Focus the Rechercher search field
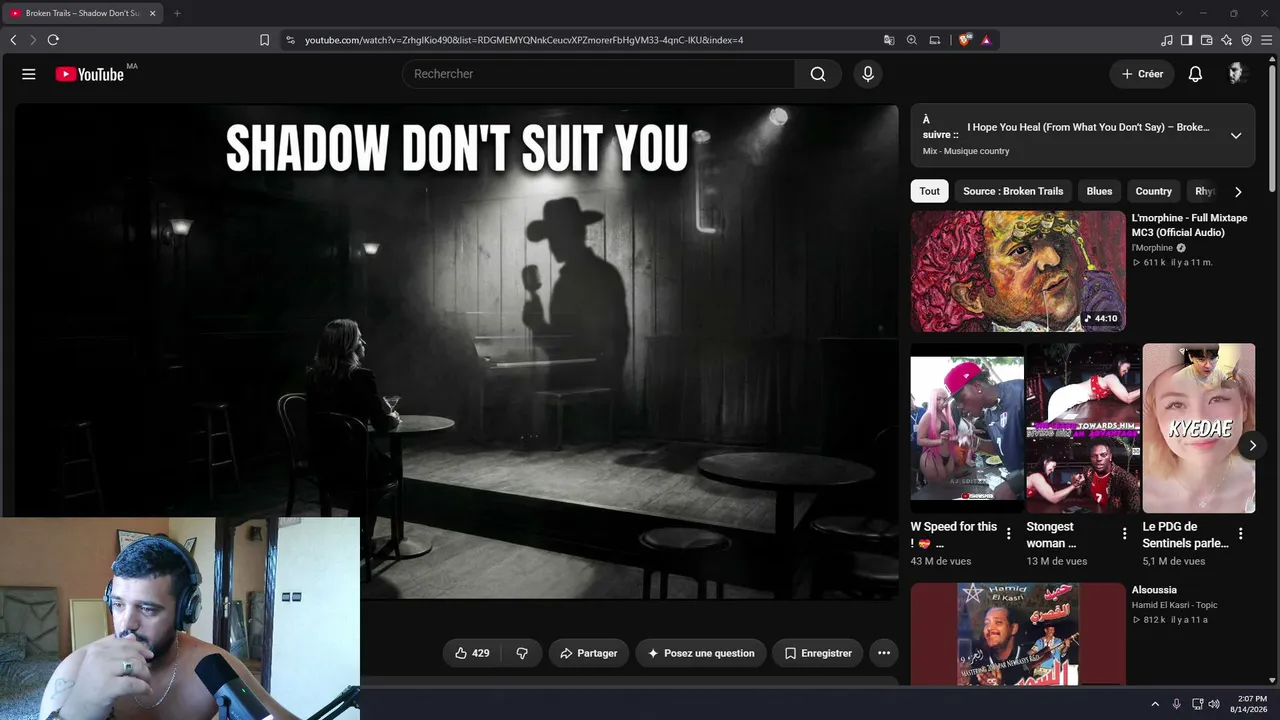This screenshot has width=1280, height=720. click(598, 74)
